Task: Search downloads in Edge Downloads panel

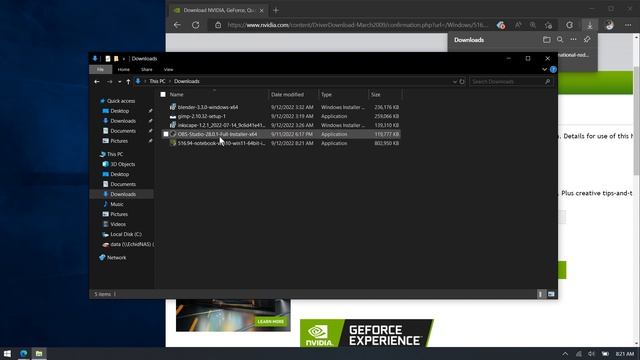Action: click(x=560, y=40)
